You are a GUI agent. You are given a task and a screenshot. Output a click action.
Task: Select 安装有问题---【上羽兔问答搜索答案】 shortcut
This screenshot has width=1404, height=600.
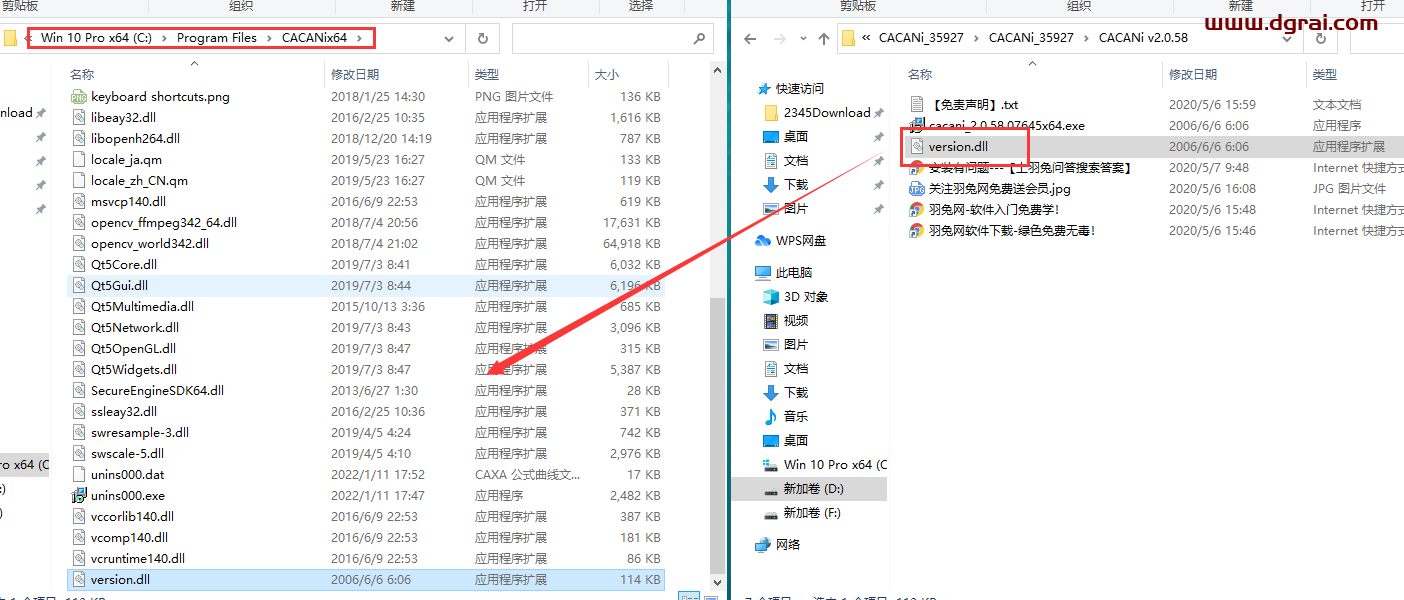[1030, 167]
